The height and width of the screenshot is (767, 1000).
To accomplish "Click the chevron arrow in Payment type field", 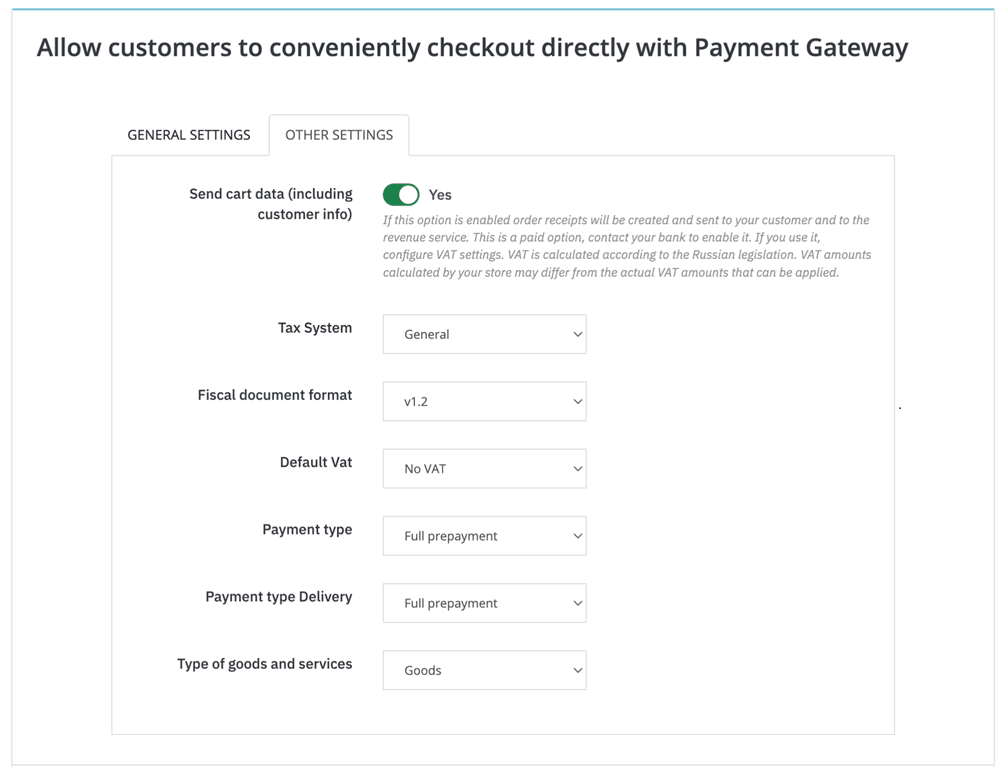I will click(577, 536).
